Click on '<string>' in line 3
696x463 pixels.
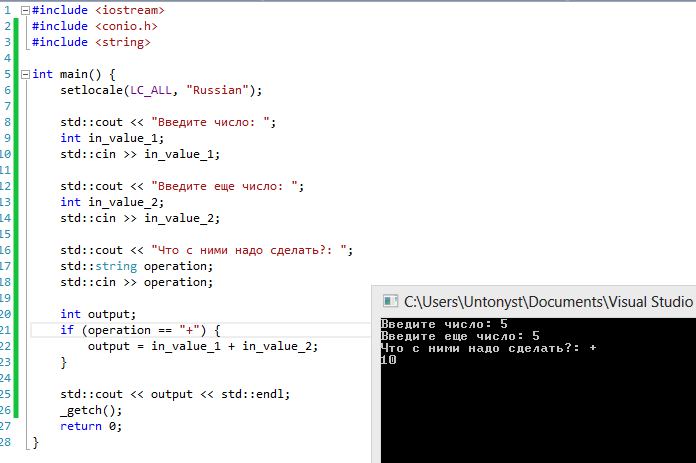click(x=123, y=42)
